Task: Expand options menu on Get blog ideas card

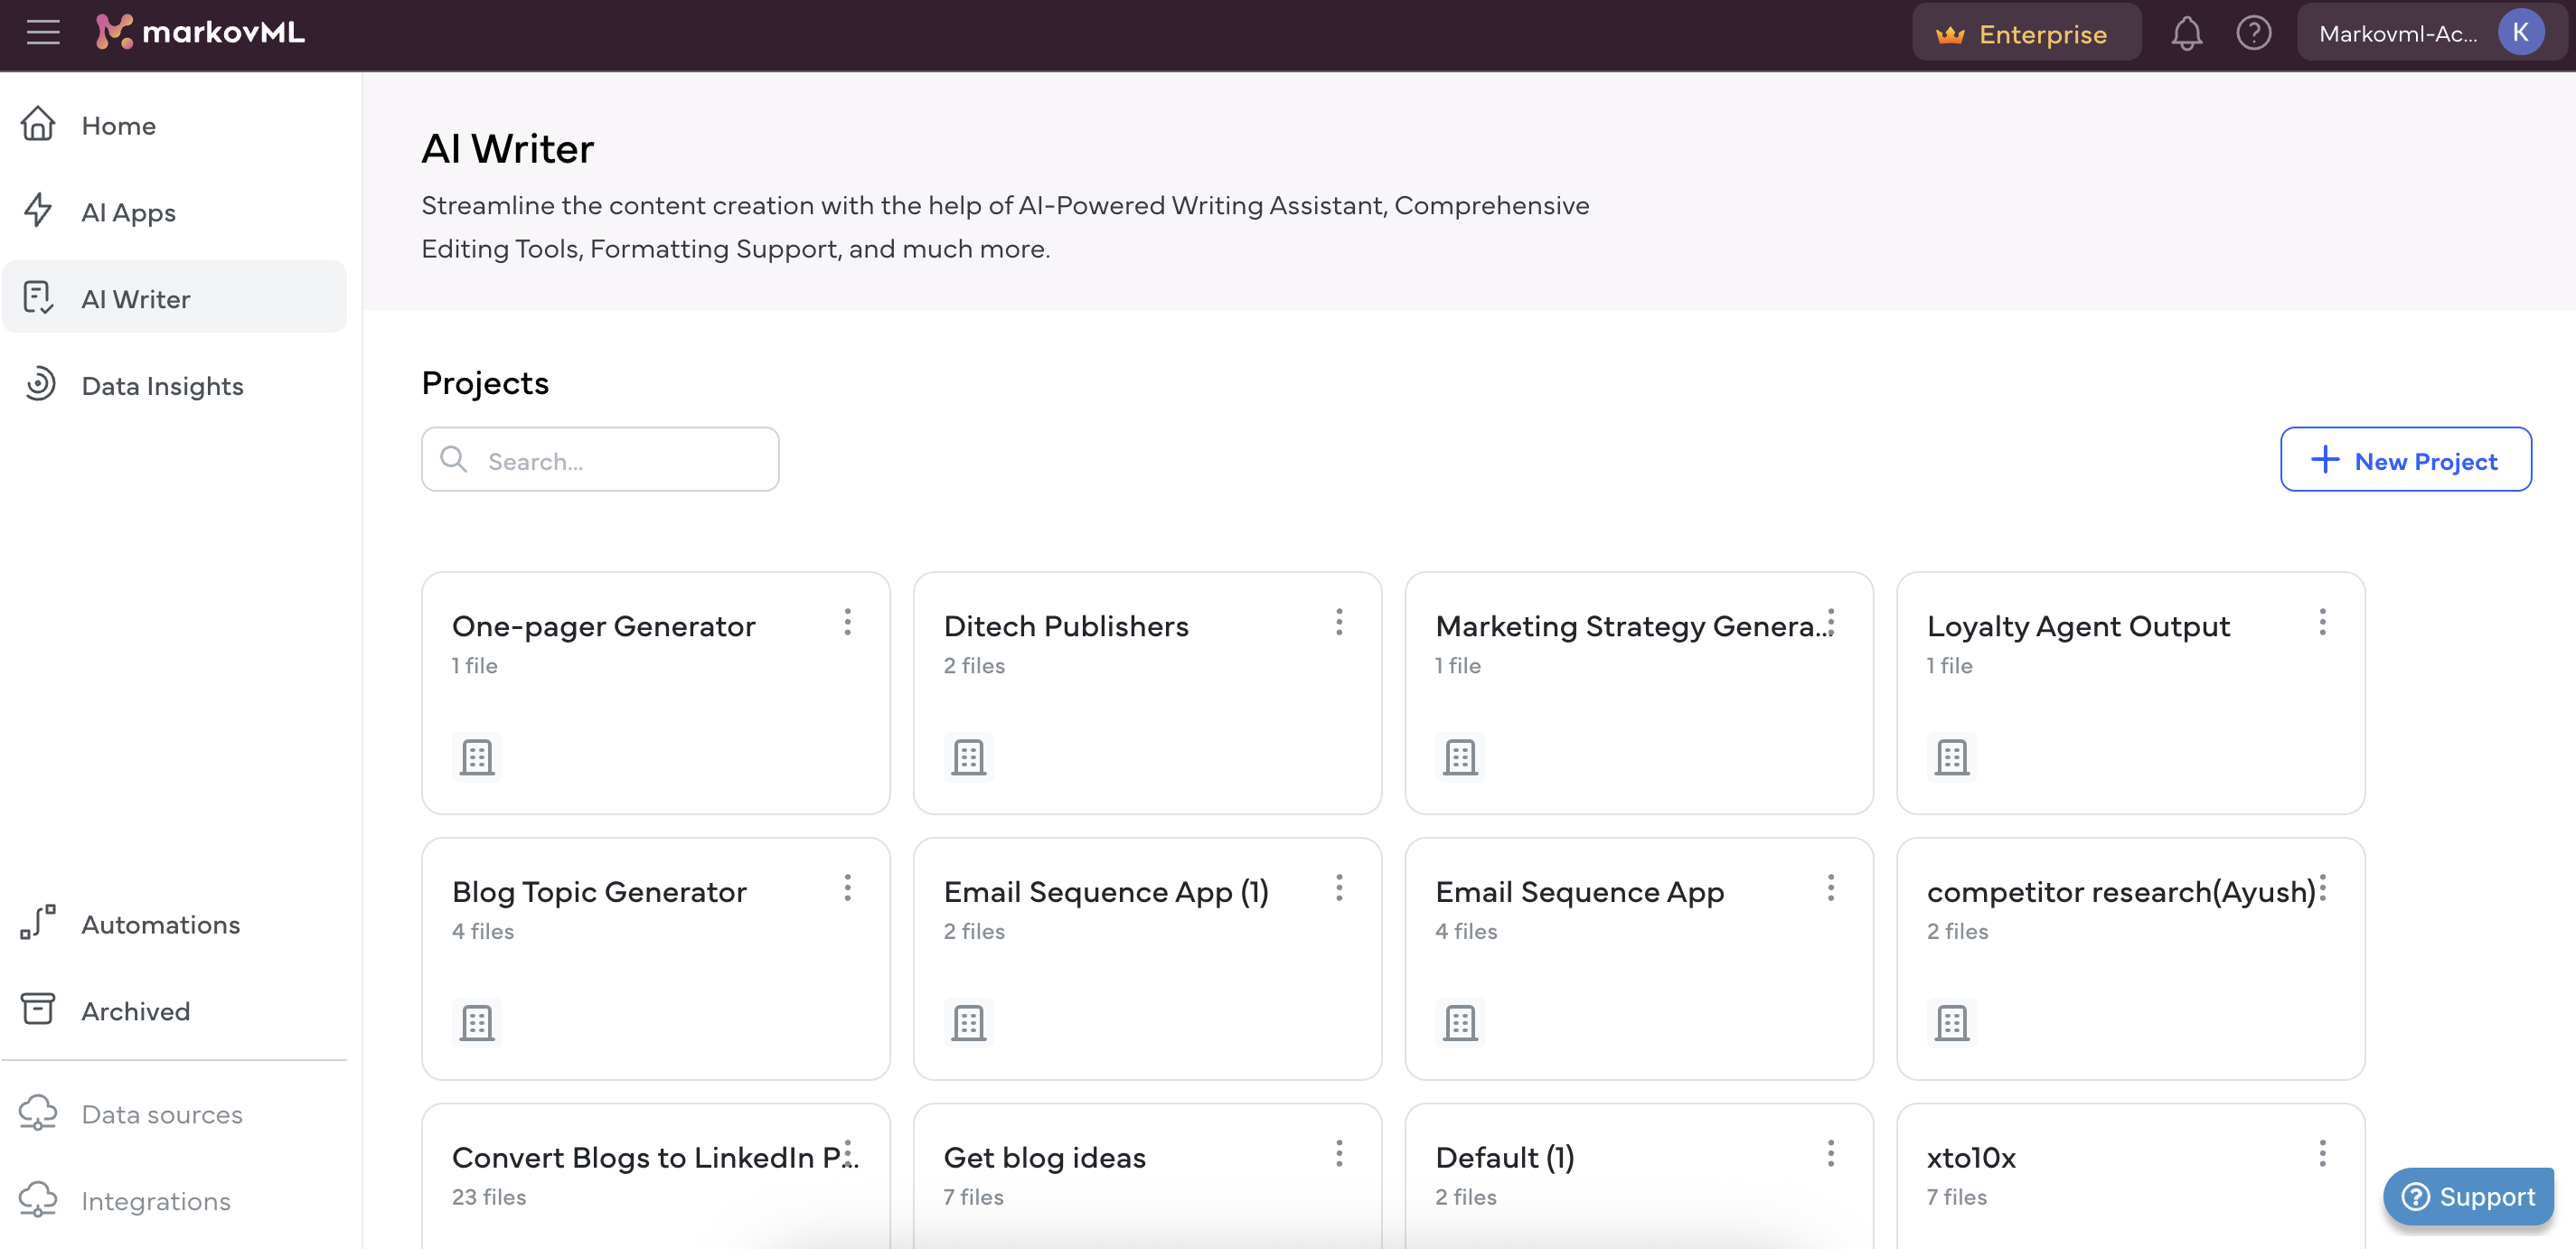Action: (x=1339, y=1154)
